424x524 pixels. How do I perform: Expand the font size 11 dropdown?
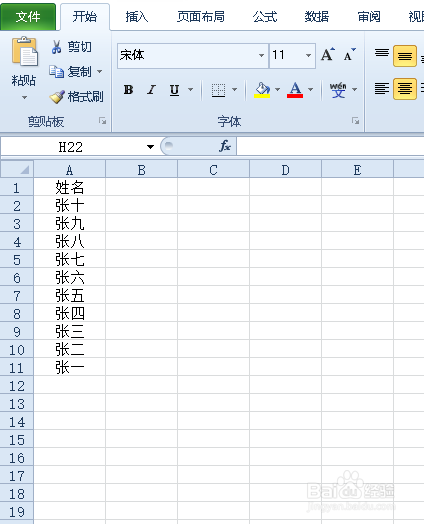(308, 55)
